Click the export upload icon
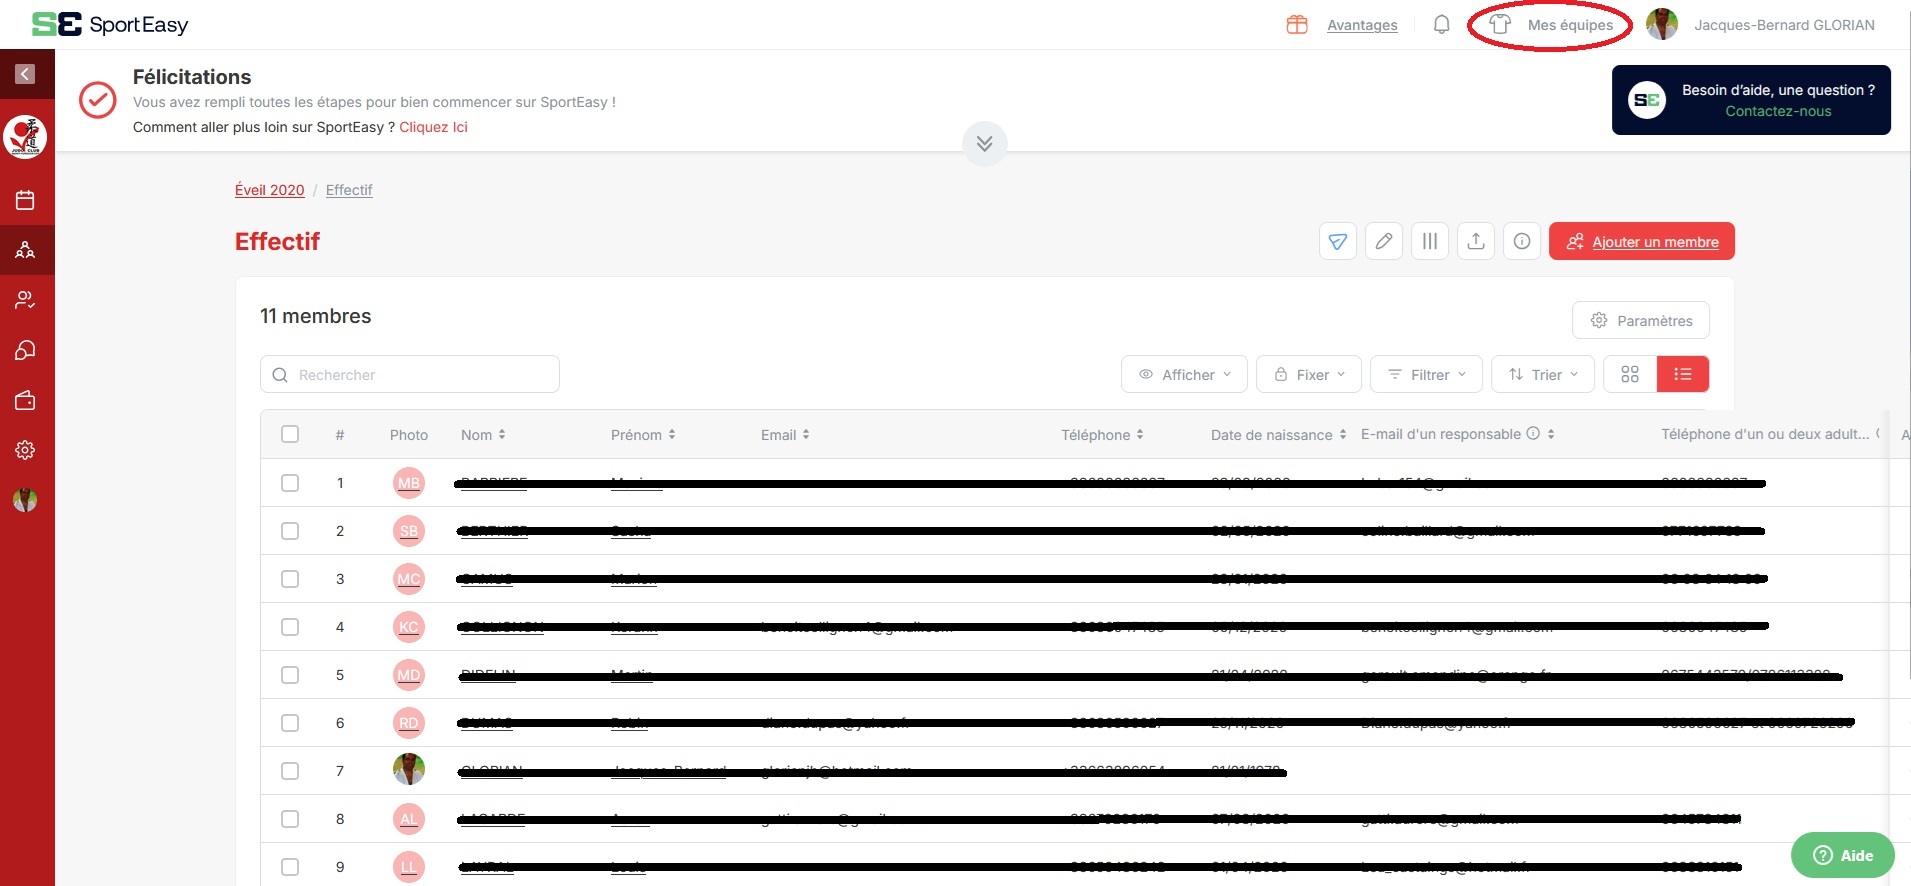The height and width of the screenshot is (886, 1911). tap(1475, 241)
